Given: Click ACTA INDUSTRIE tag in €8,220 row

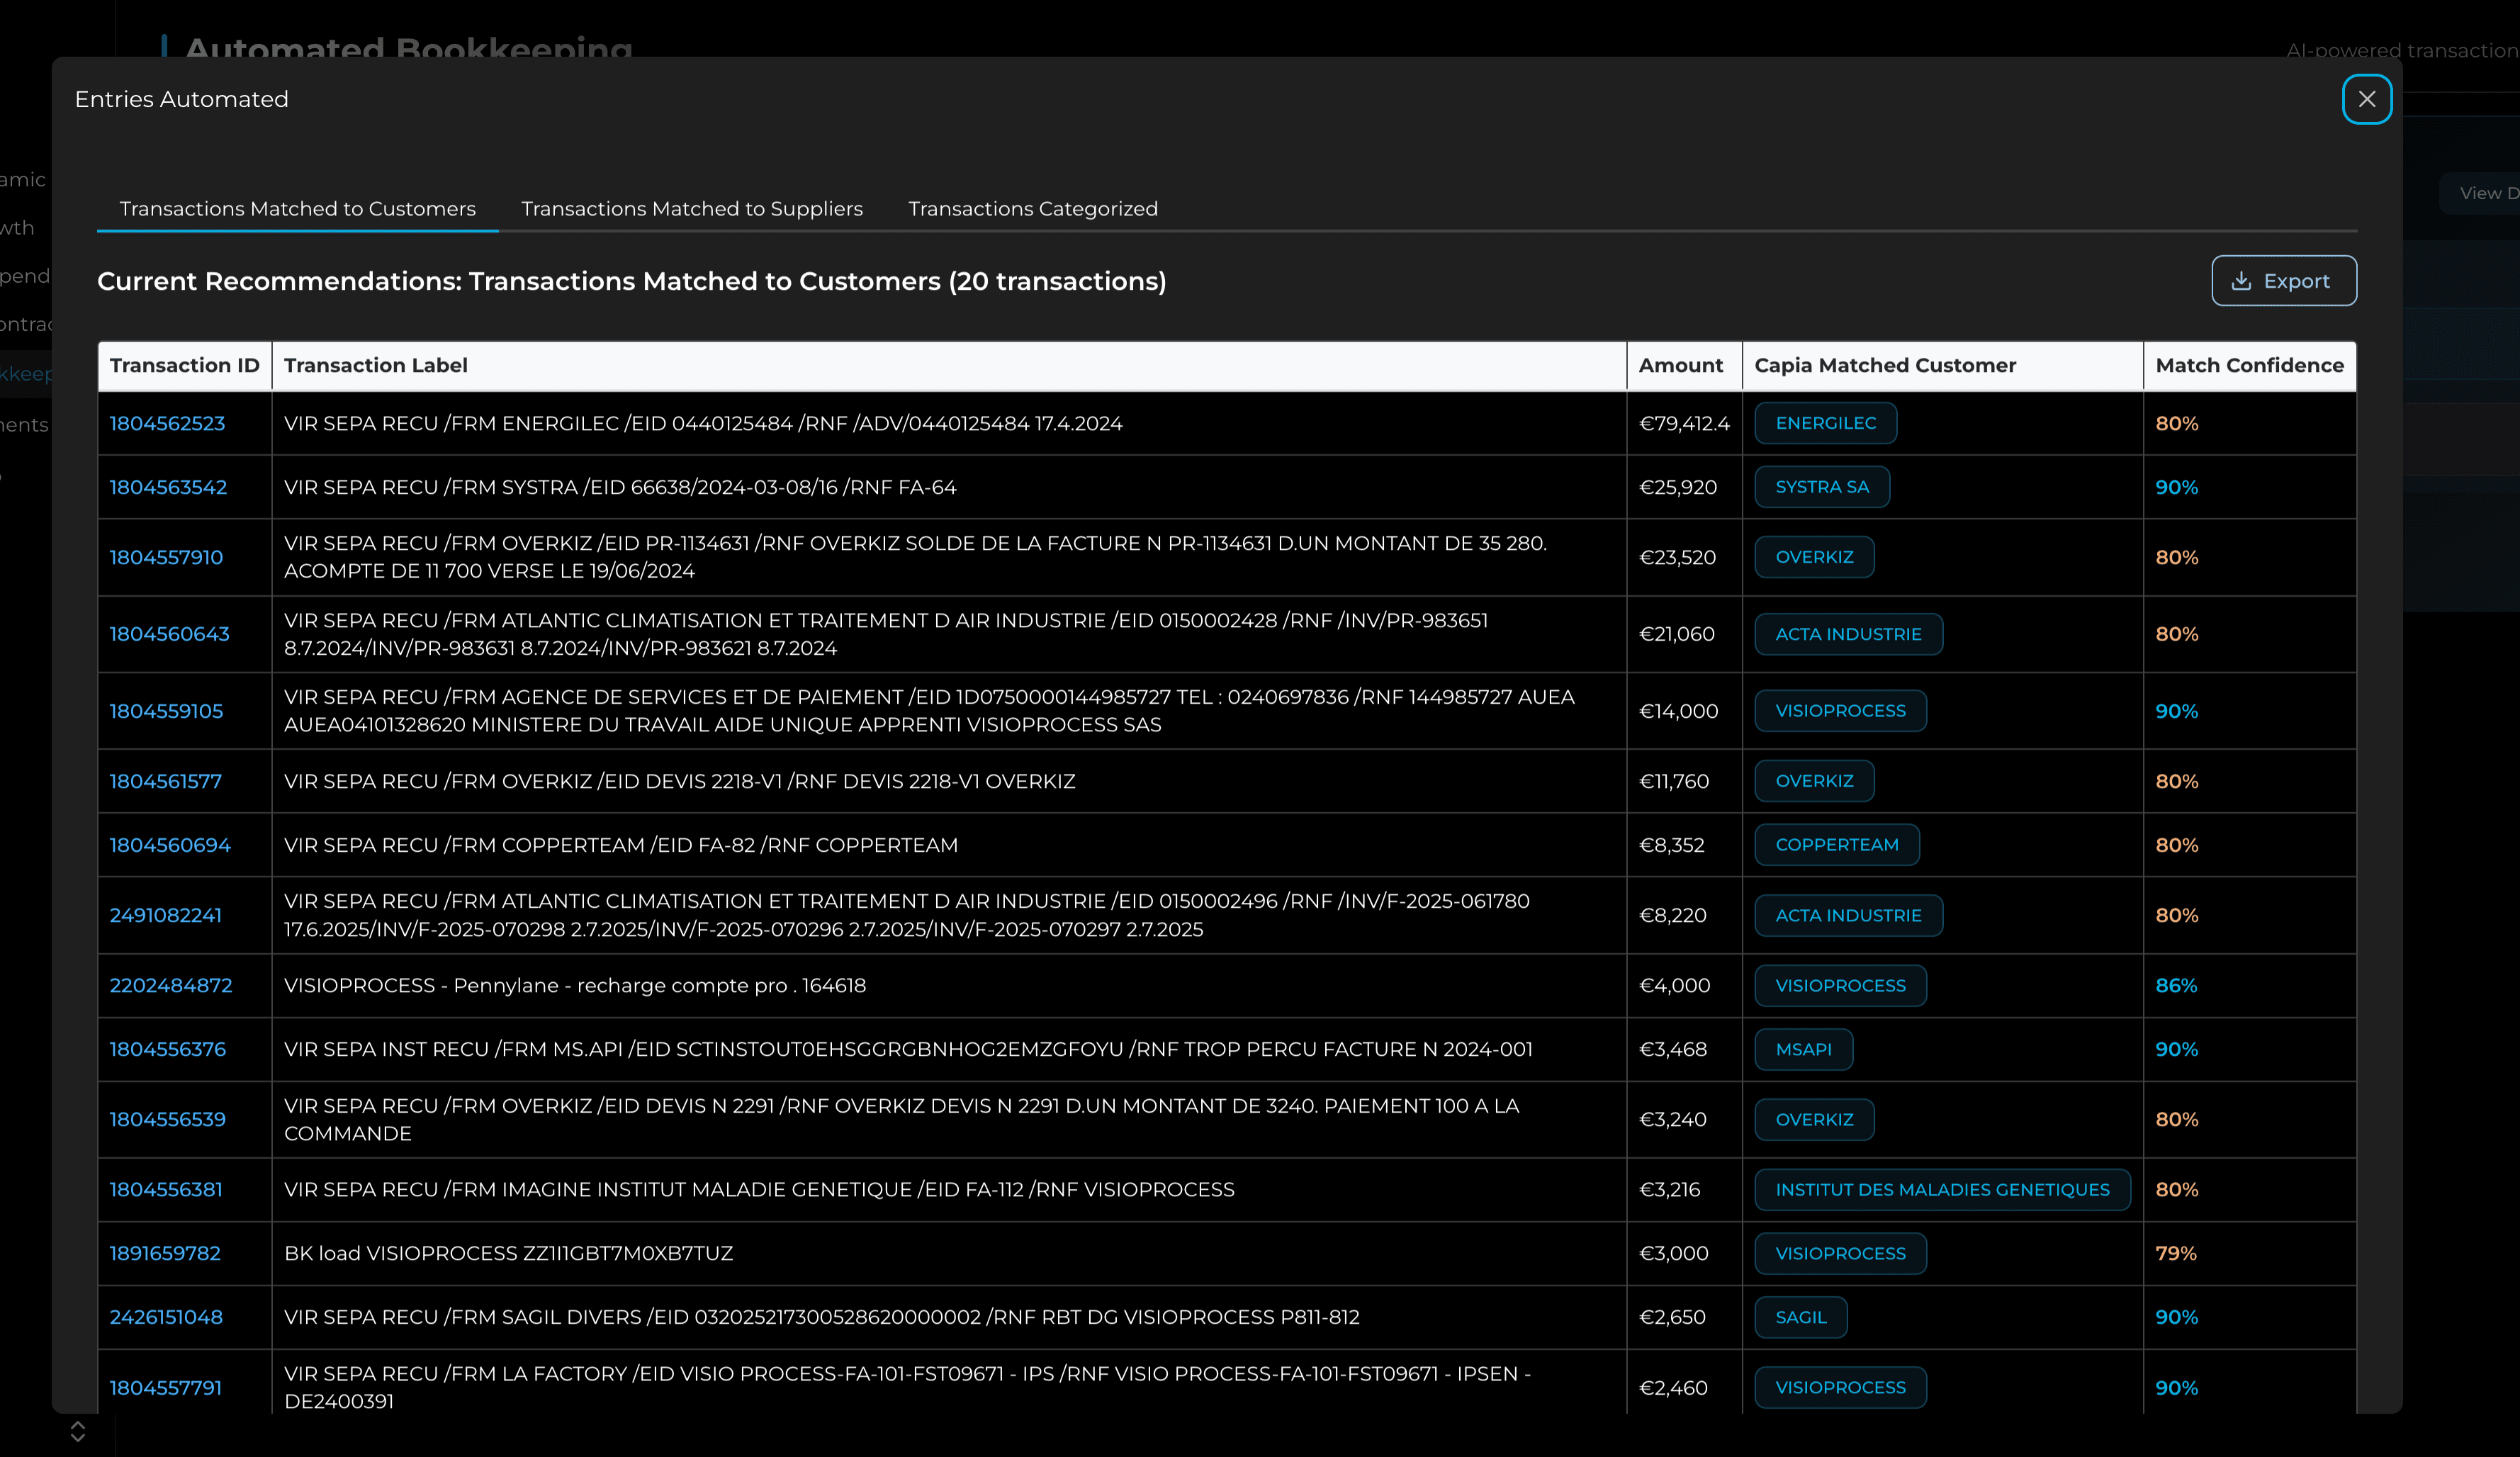Looking at the screenshot, I should tap(1848, 915).
